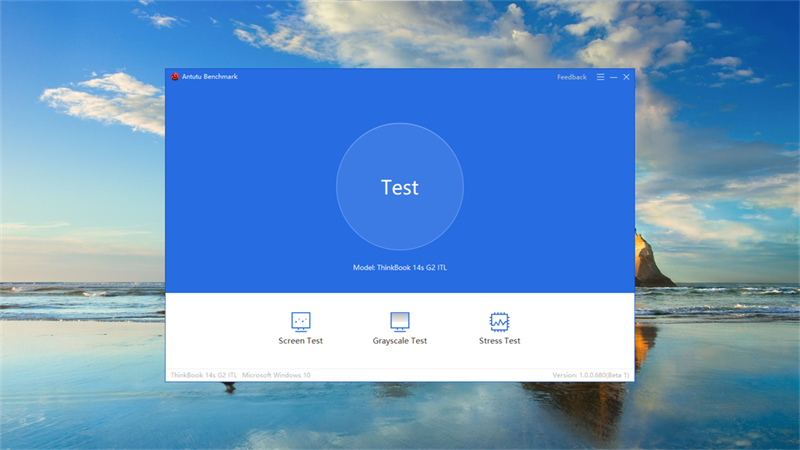Open the Feedback link
This screenshot has height=450, width=800.
(572, 77)
